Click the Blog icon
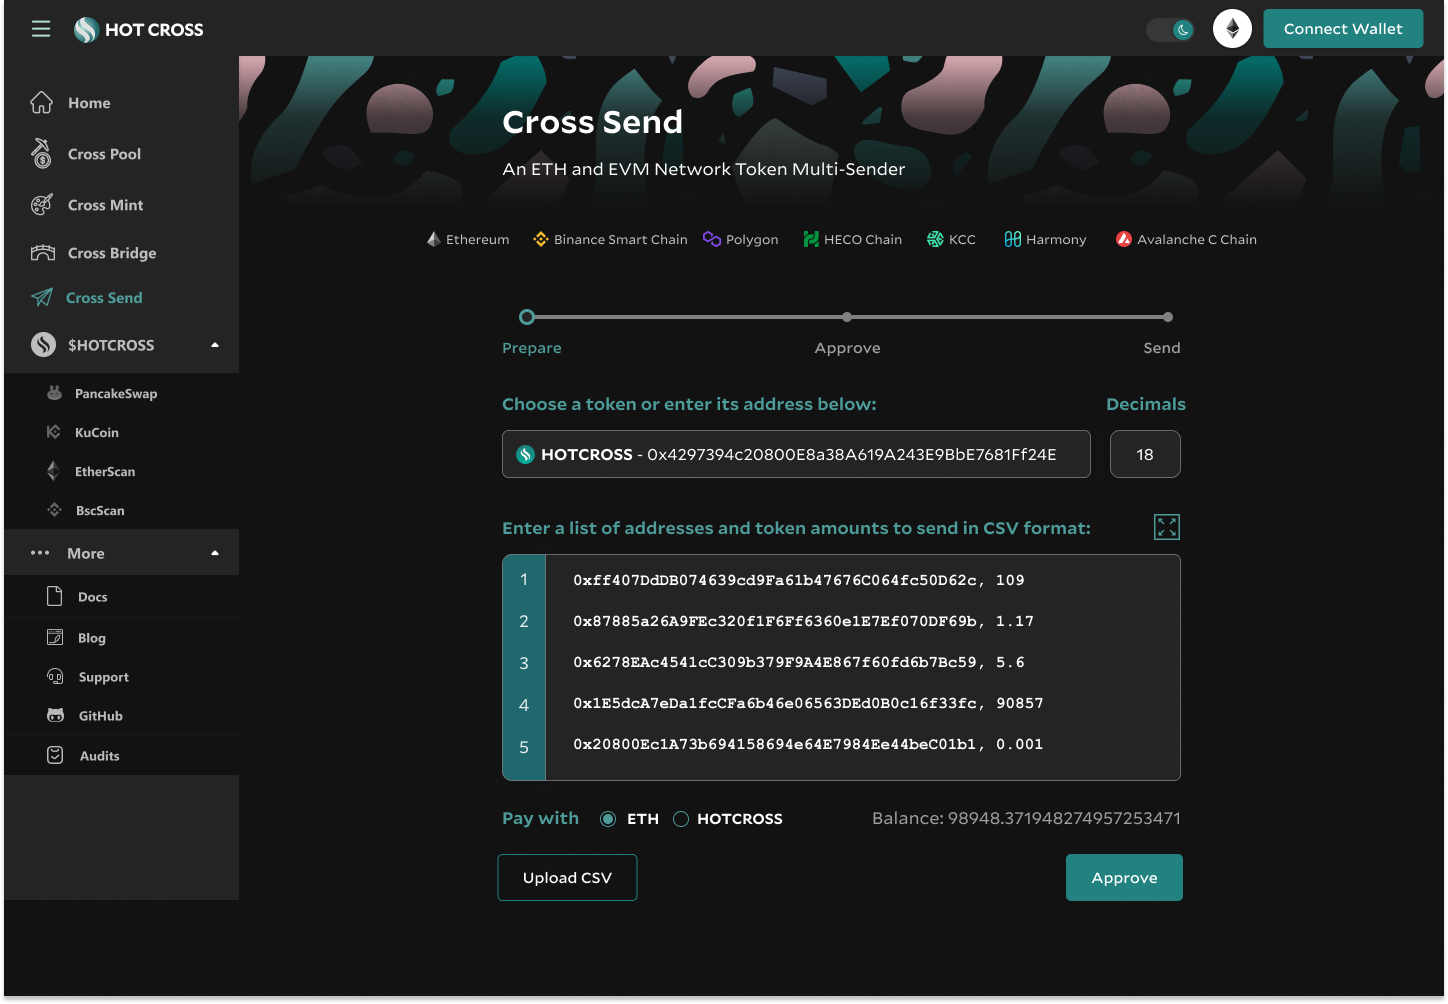1448x1004 pixels. point(56,637)
